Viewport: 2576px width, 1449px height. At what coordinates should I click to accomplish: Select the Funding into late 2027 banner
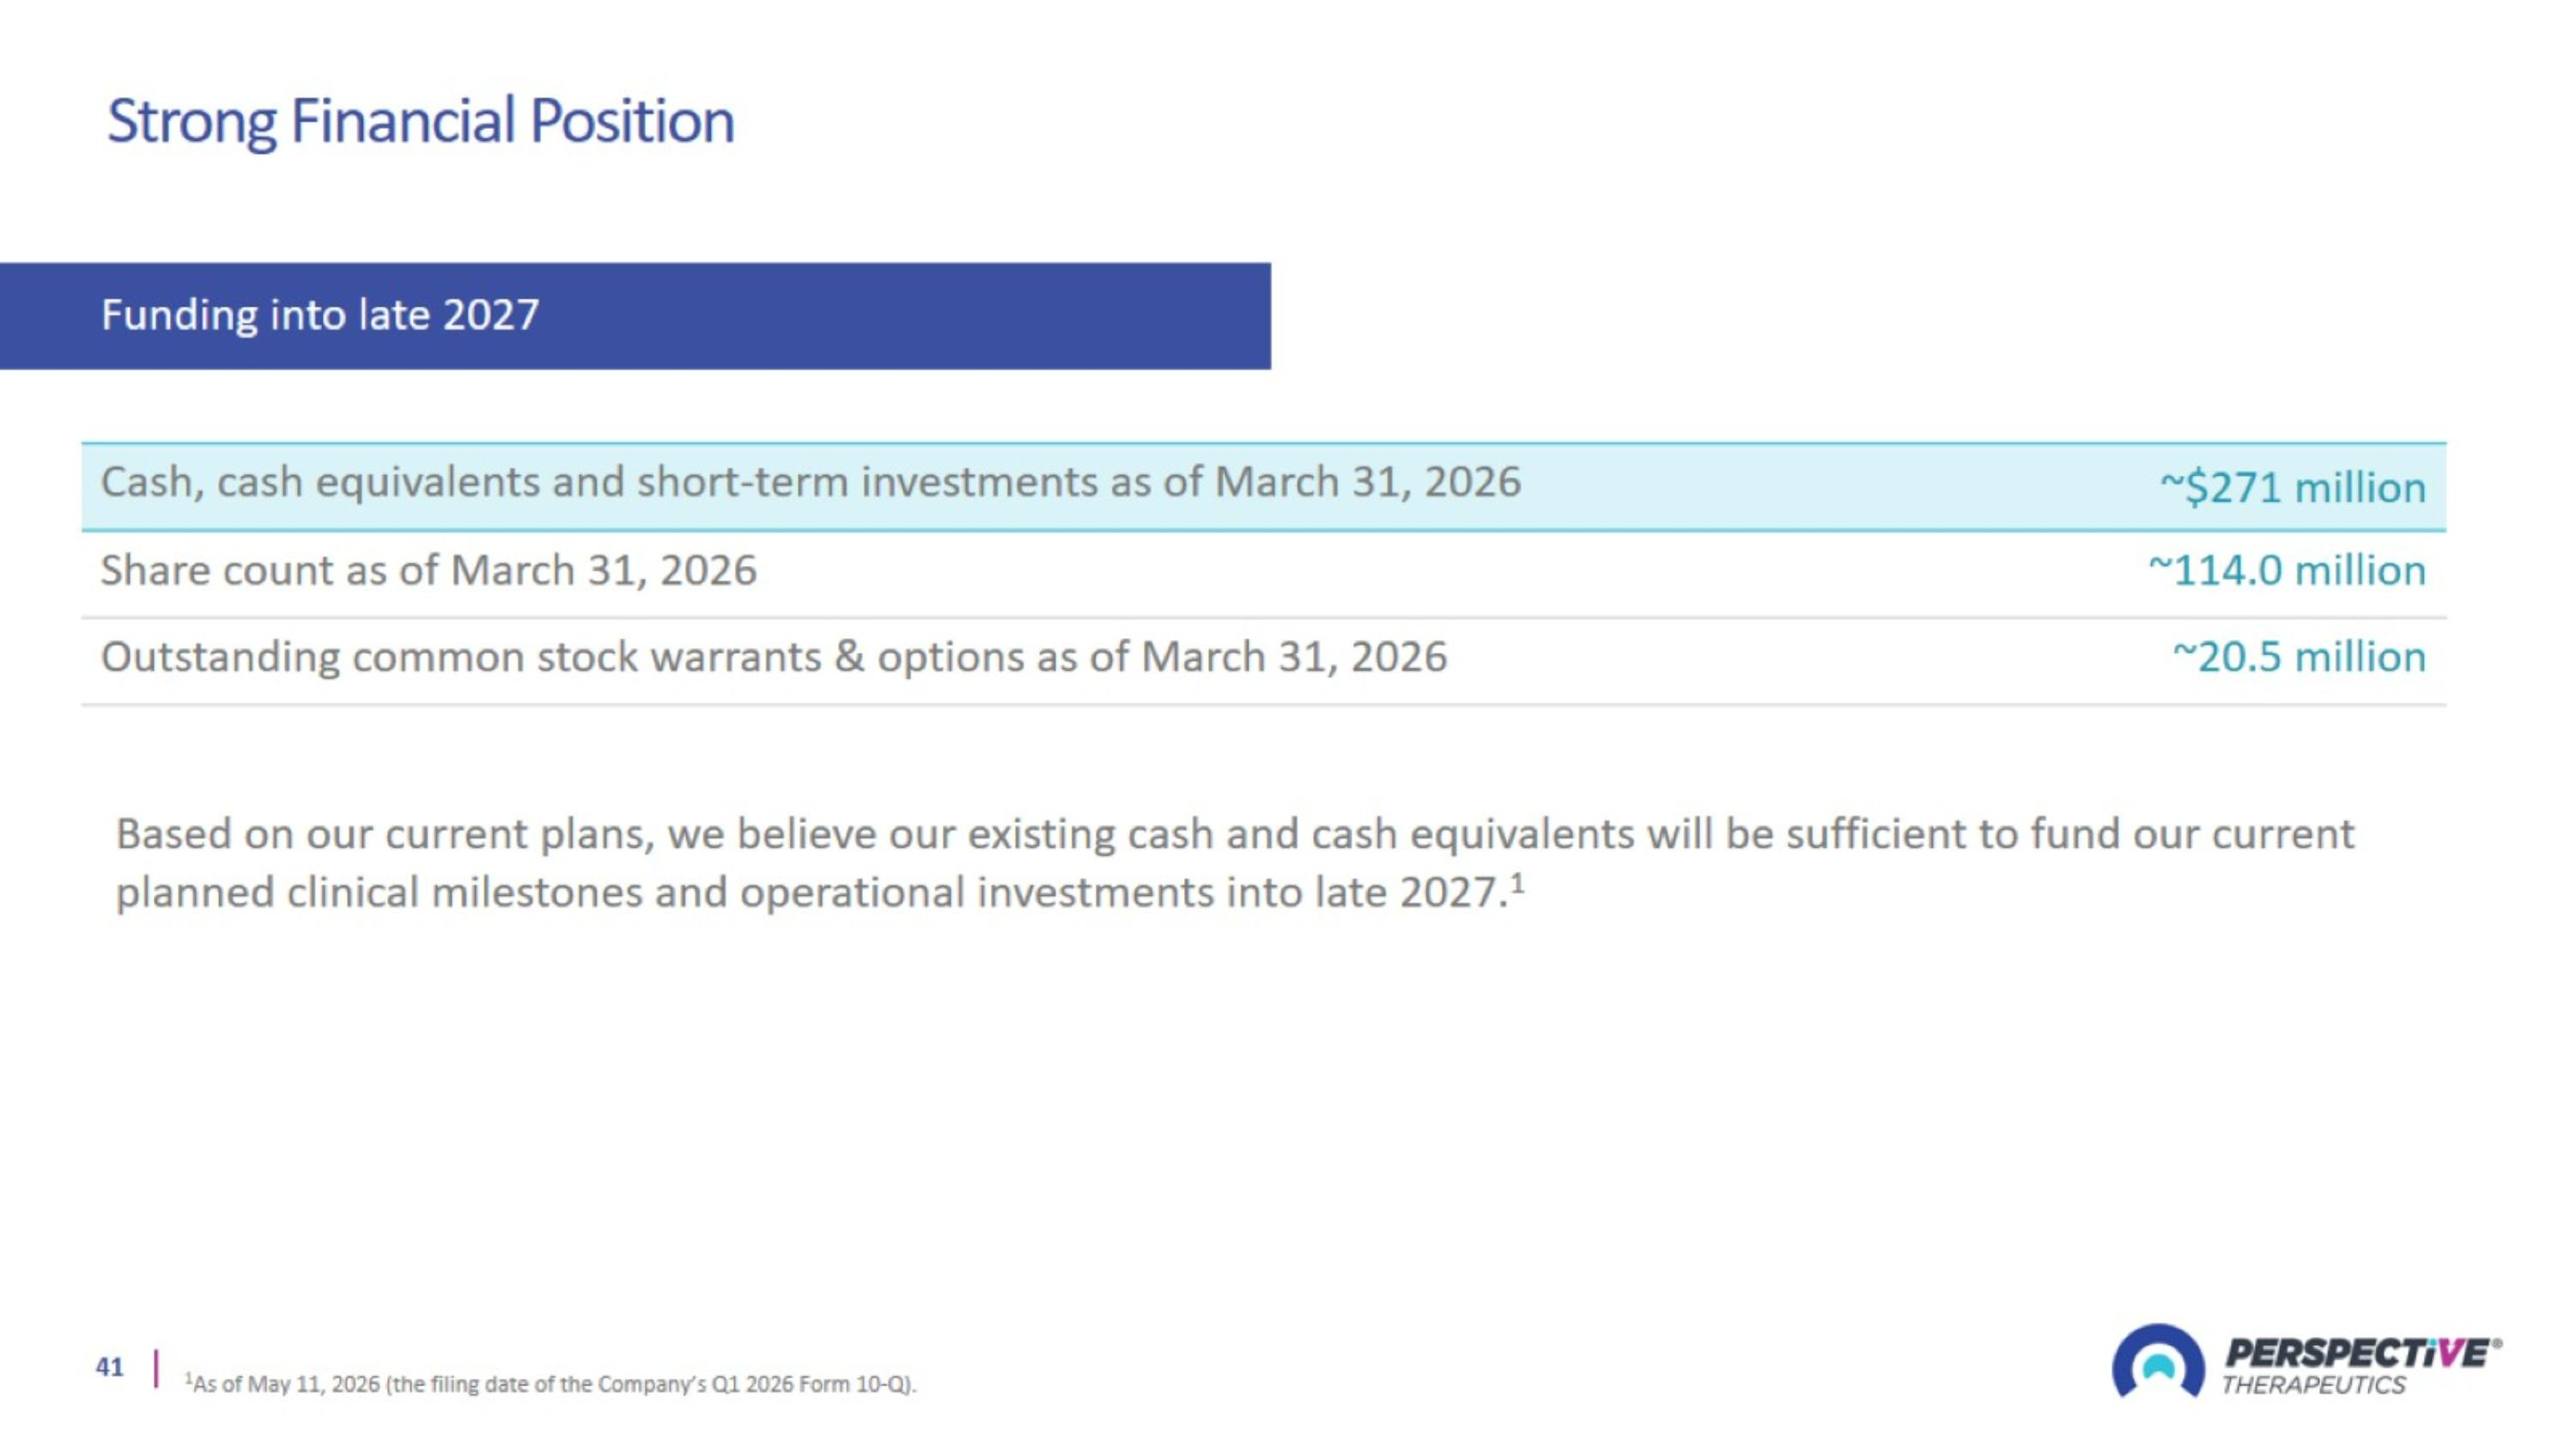(635, 316)
